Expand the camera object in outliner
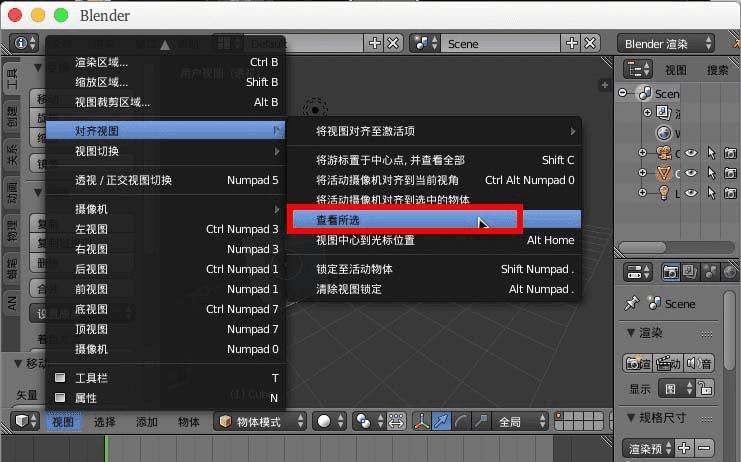Image resolution: width=741 pixels, height=462 pixels. click(x=642, y=153)
